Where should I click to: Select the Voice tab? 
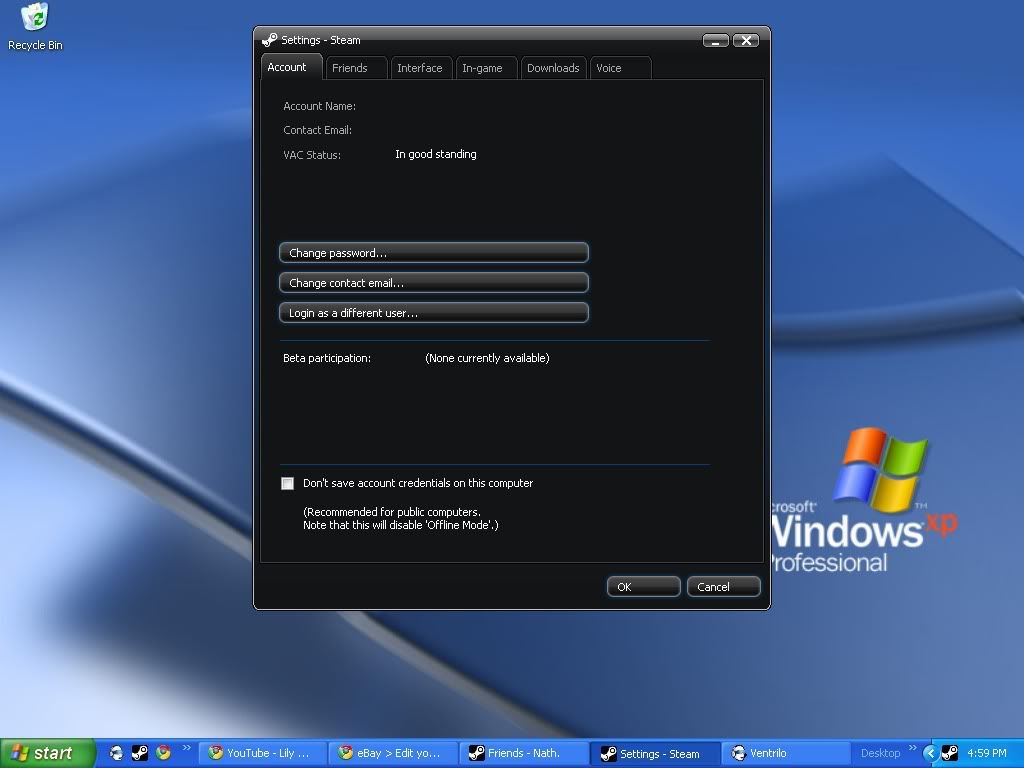(x=620, y=68)
